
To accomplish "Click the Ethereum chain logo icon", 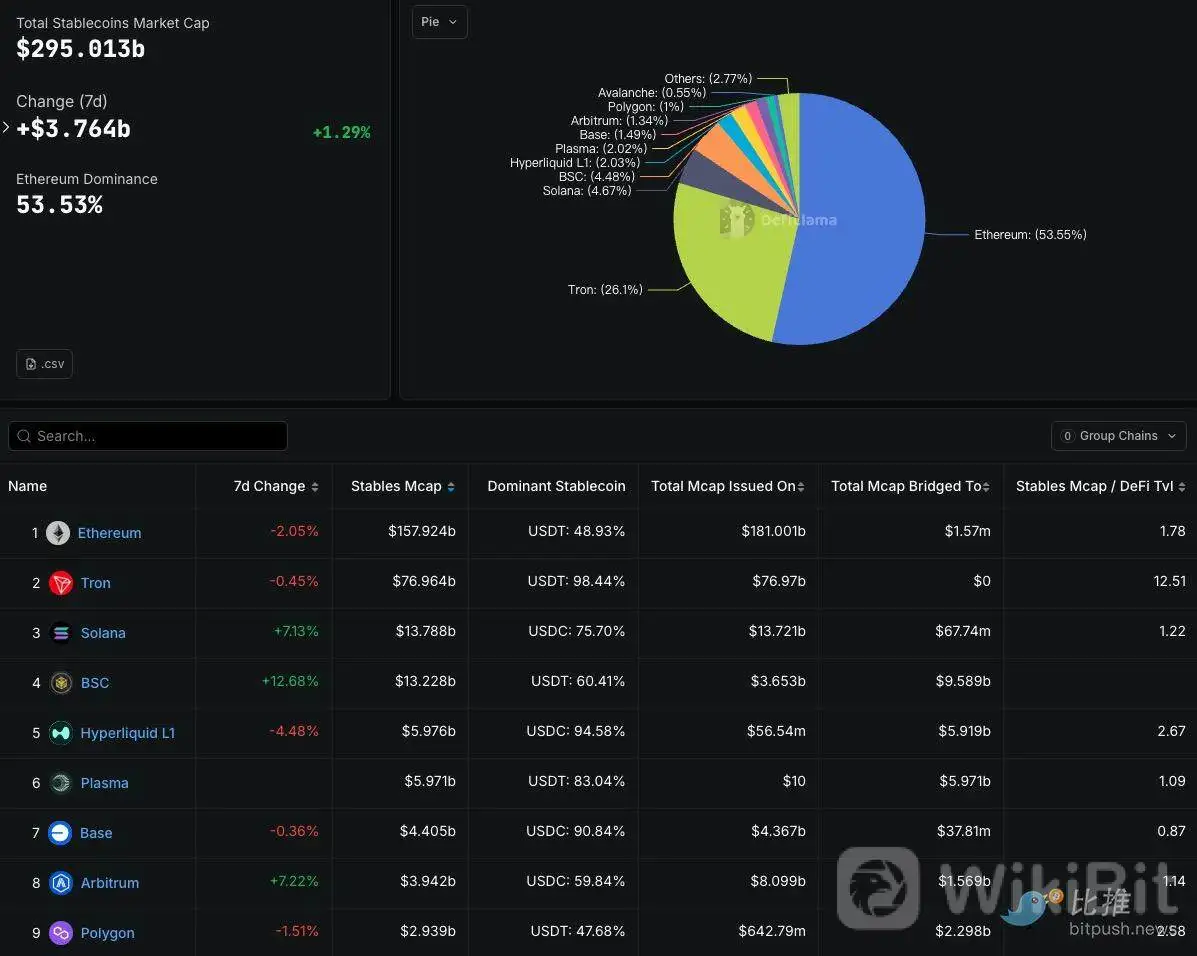I will point(58,533).
